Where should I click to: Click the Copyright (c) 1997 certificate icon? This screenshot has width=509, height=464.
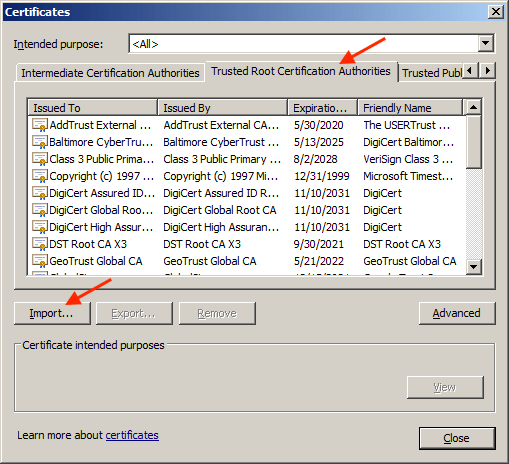click(x=39, y=176)
